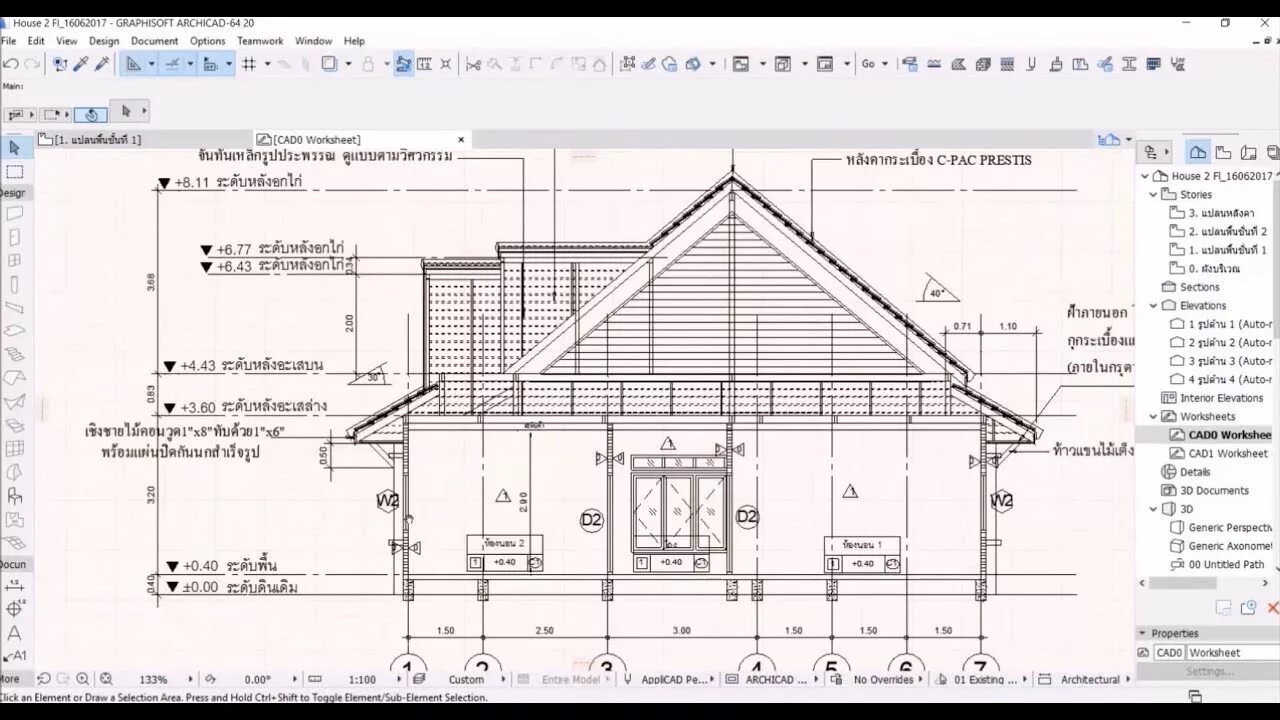Open the Teamwork menu
The width and height of the screenshot is (1280, 720).
(x=260, y=41)
